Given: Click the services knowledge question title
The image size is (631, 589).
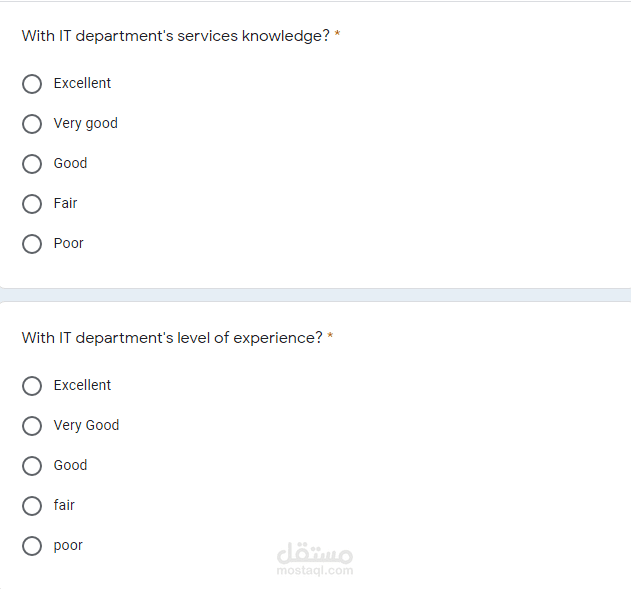Looking at the screenshot, I should (175, 36).
